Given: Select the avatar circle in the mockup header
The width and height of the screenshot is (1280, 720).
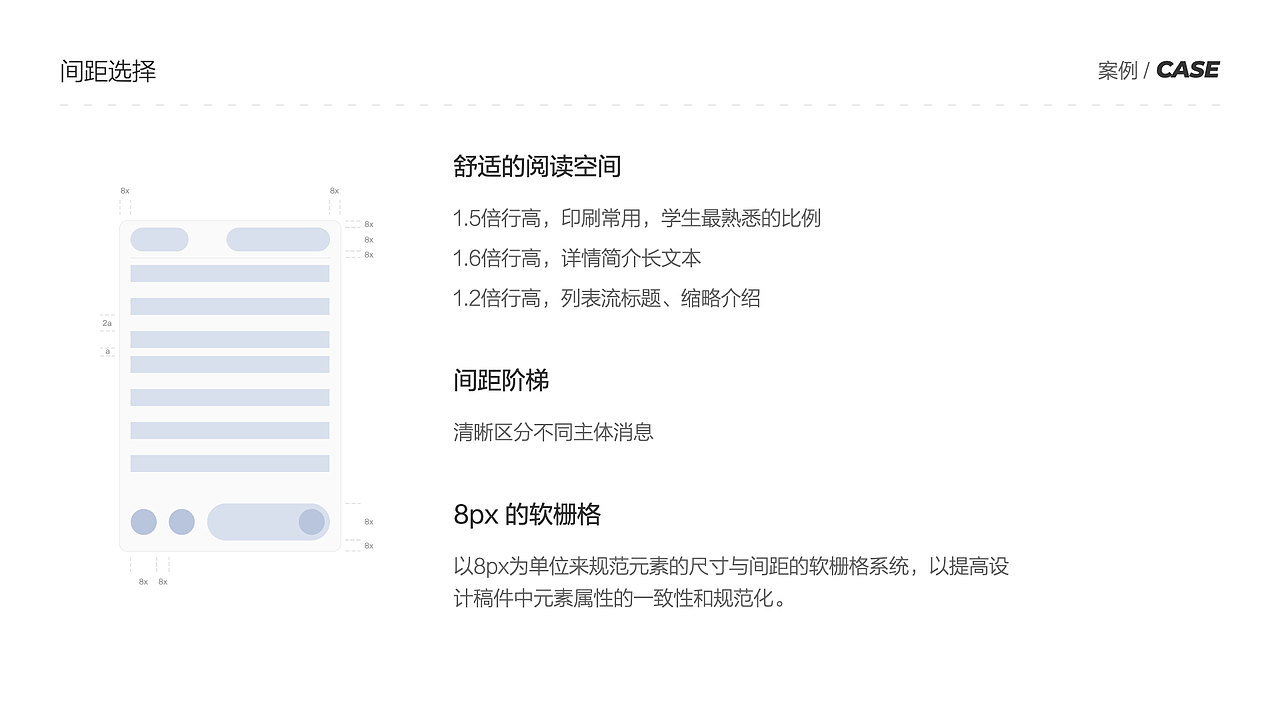Looking at the screenshot, I should click(x=159, y=238).
